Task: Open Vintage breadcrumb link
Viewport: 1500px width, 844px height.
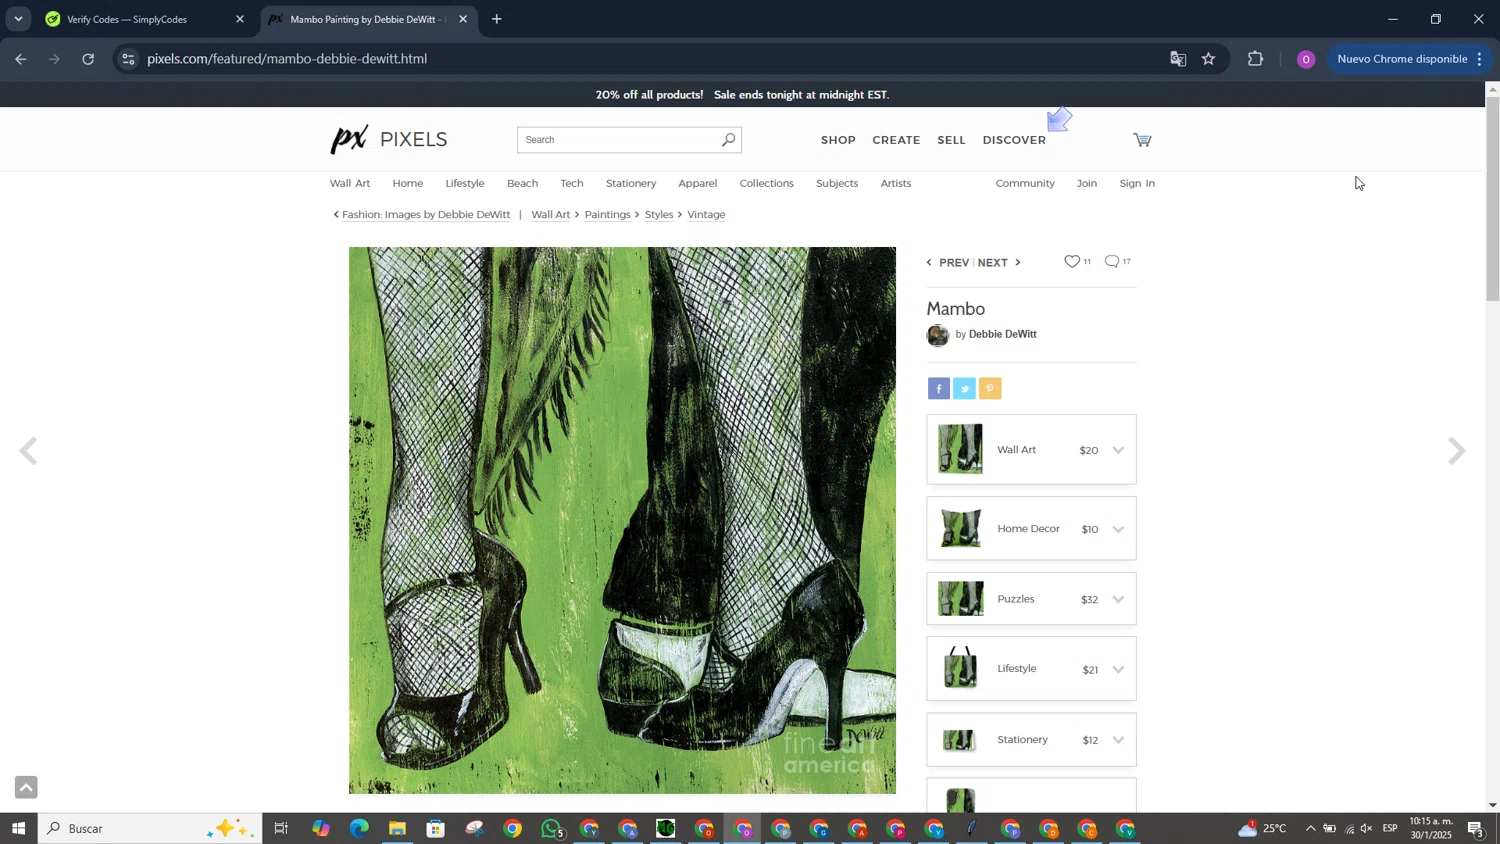Action: pos(706,215)
